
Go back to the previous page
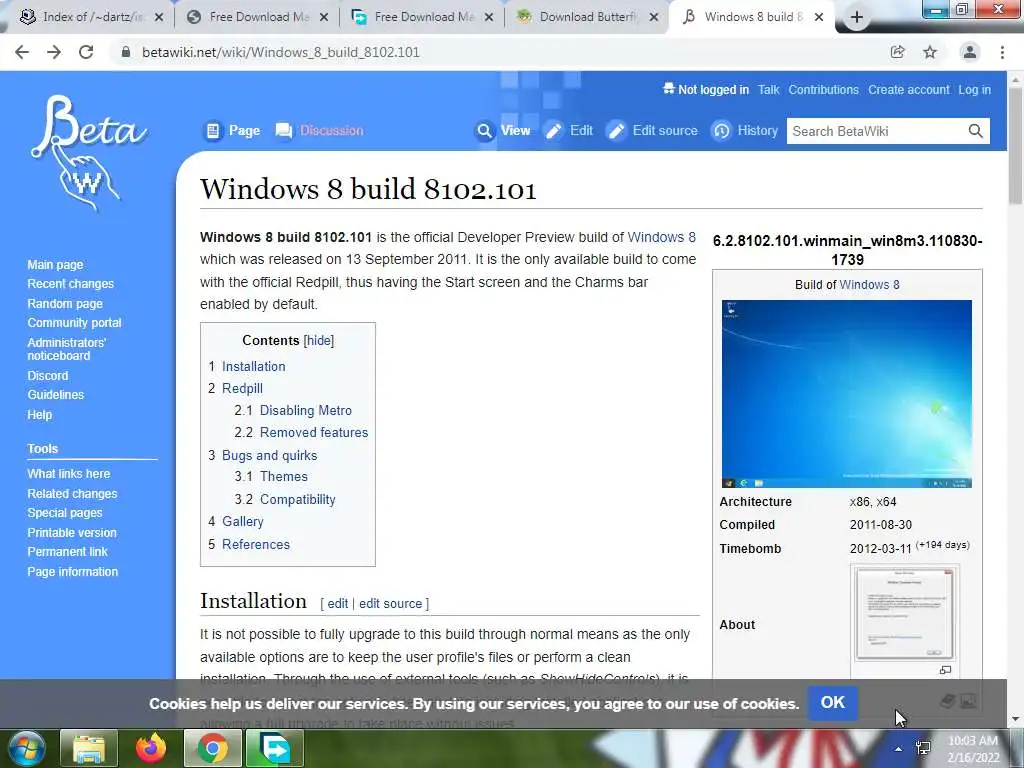[x=22, y=52]
